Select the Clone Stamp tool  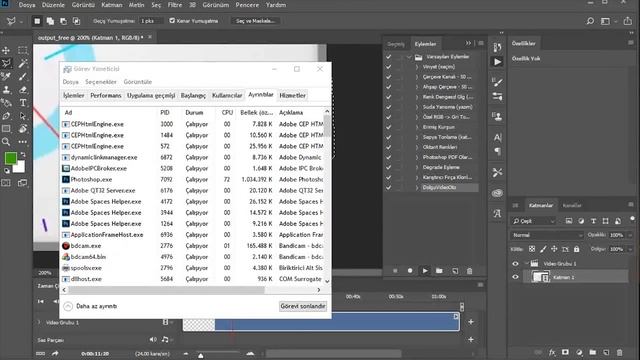tap(6, 89)
